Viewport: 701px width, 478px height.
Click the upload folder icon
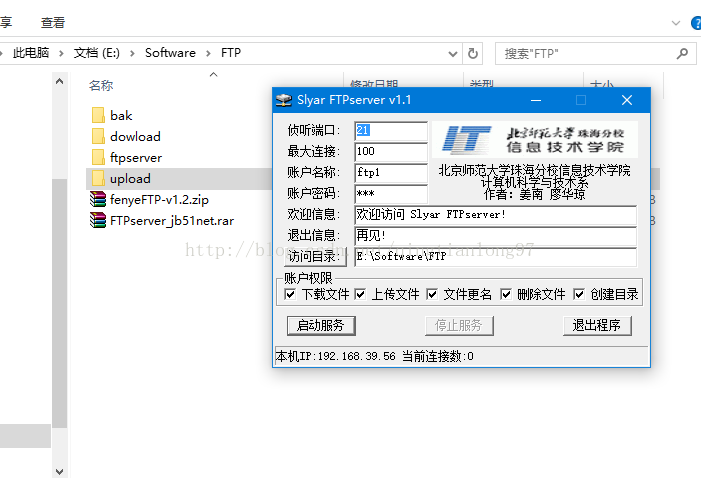(98, 178)
